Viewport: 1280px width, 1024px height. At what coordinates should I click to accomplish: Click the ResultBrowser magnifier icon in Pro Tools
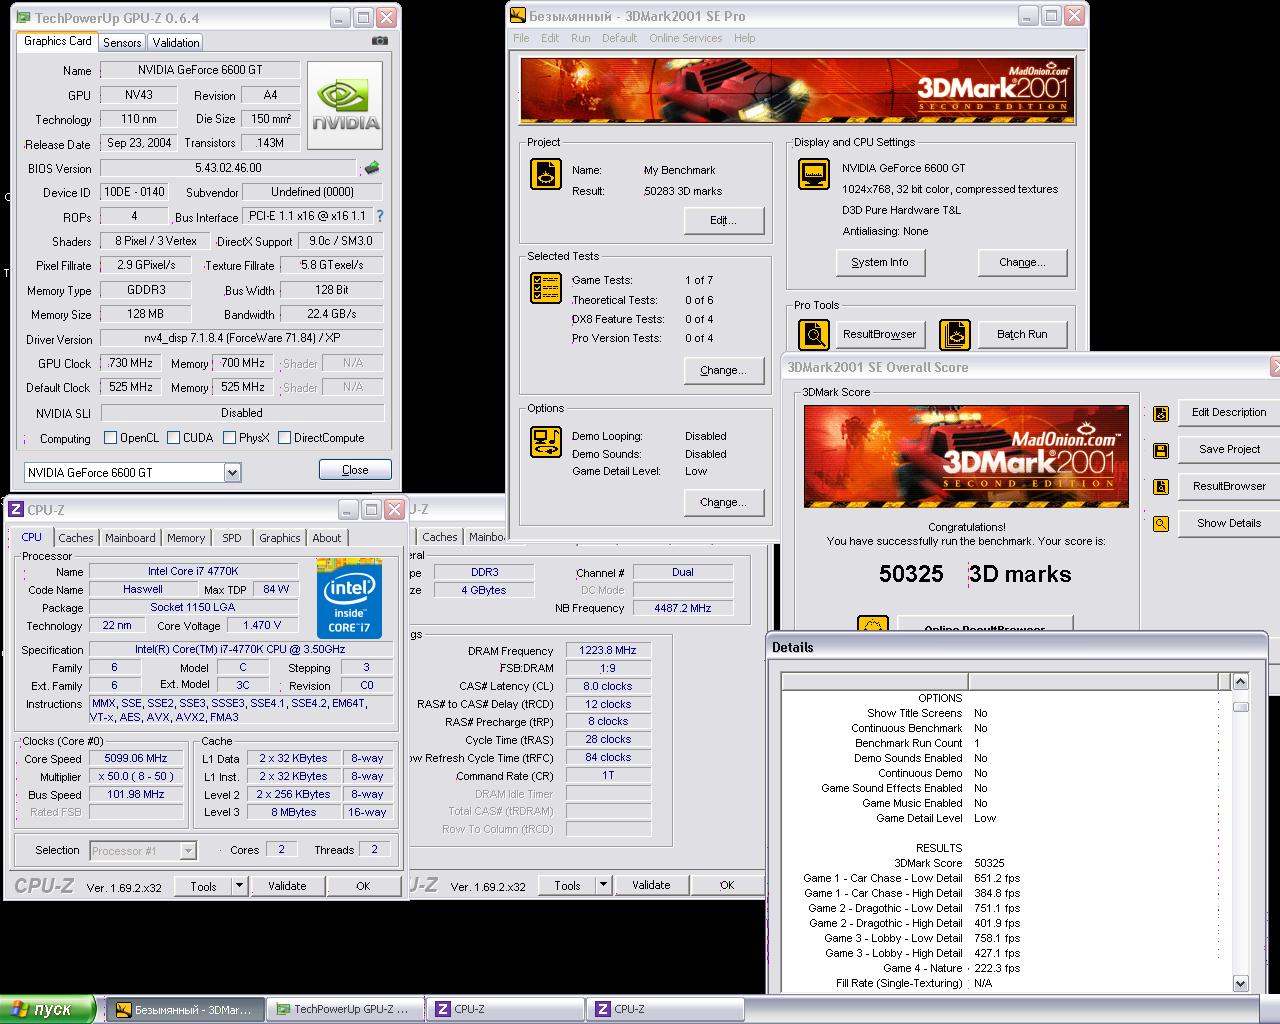pyautogui.click(x=813, y=334)
